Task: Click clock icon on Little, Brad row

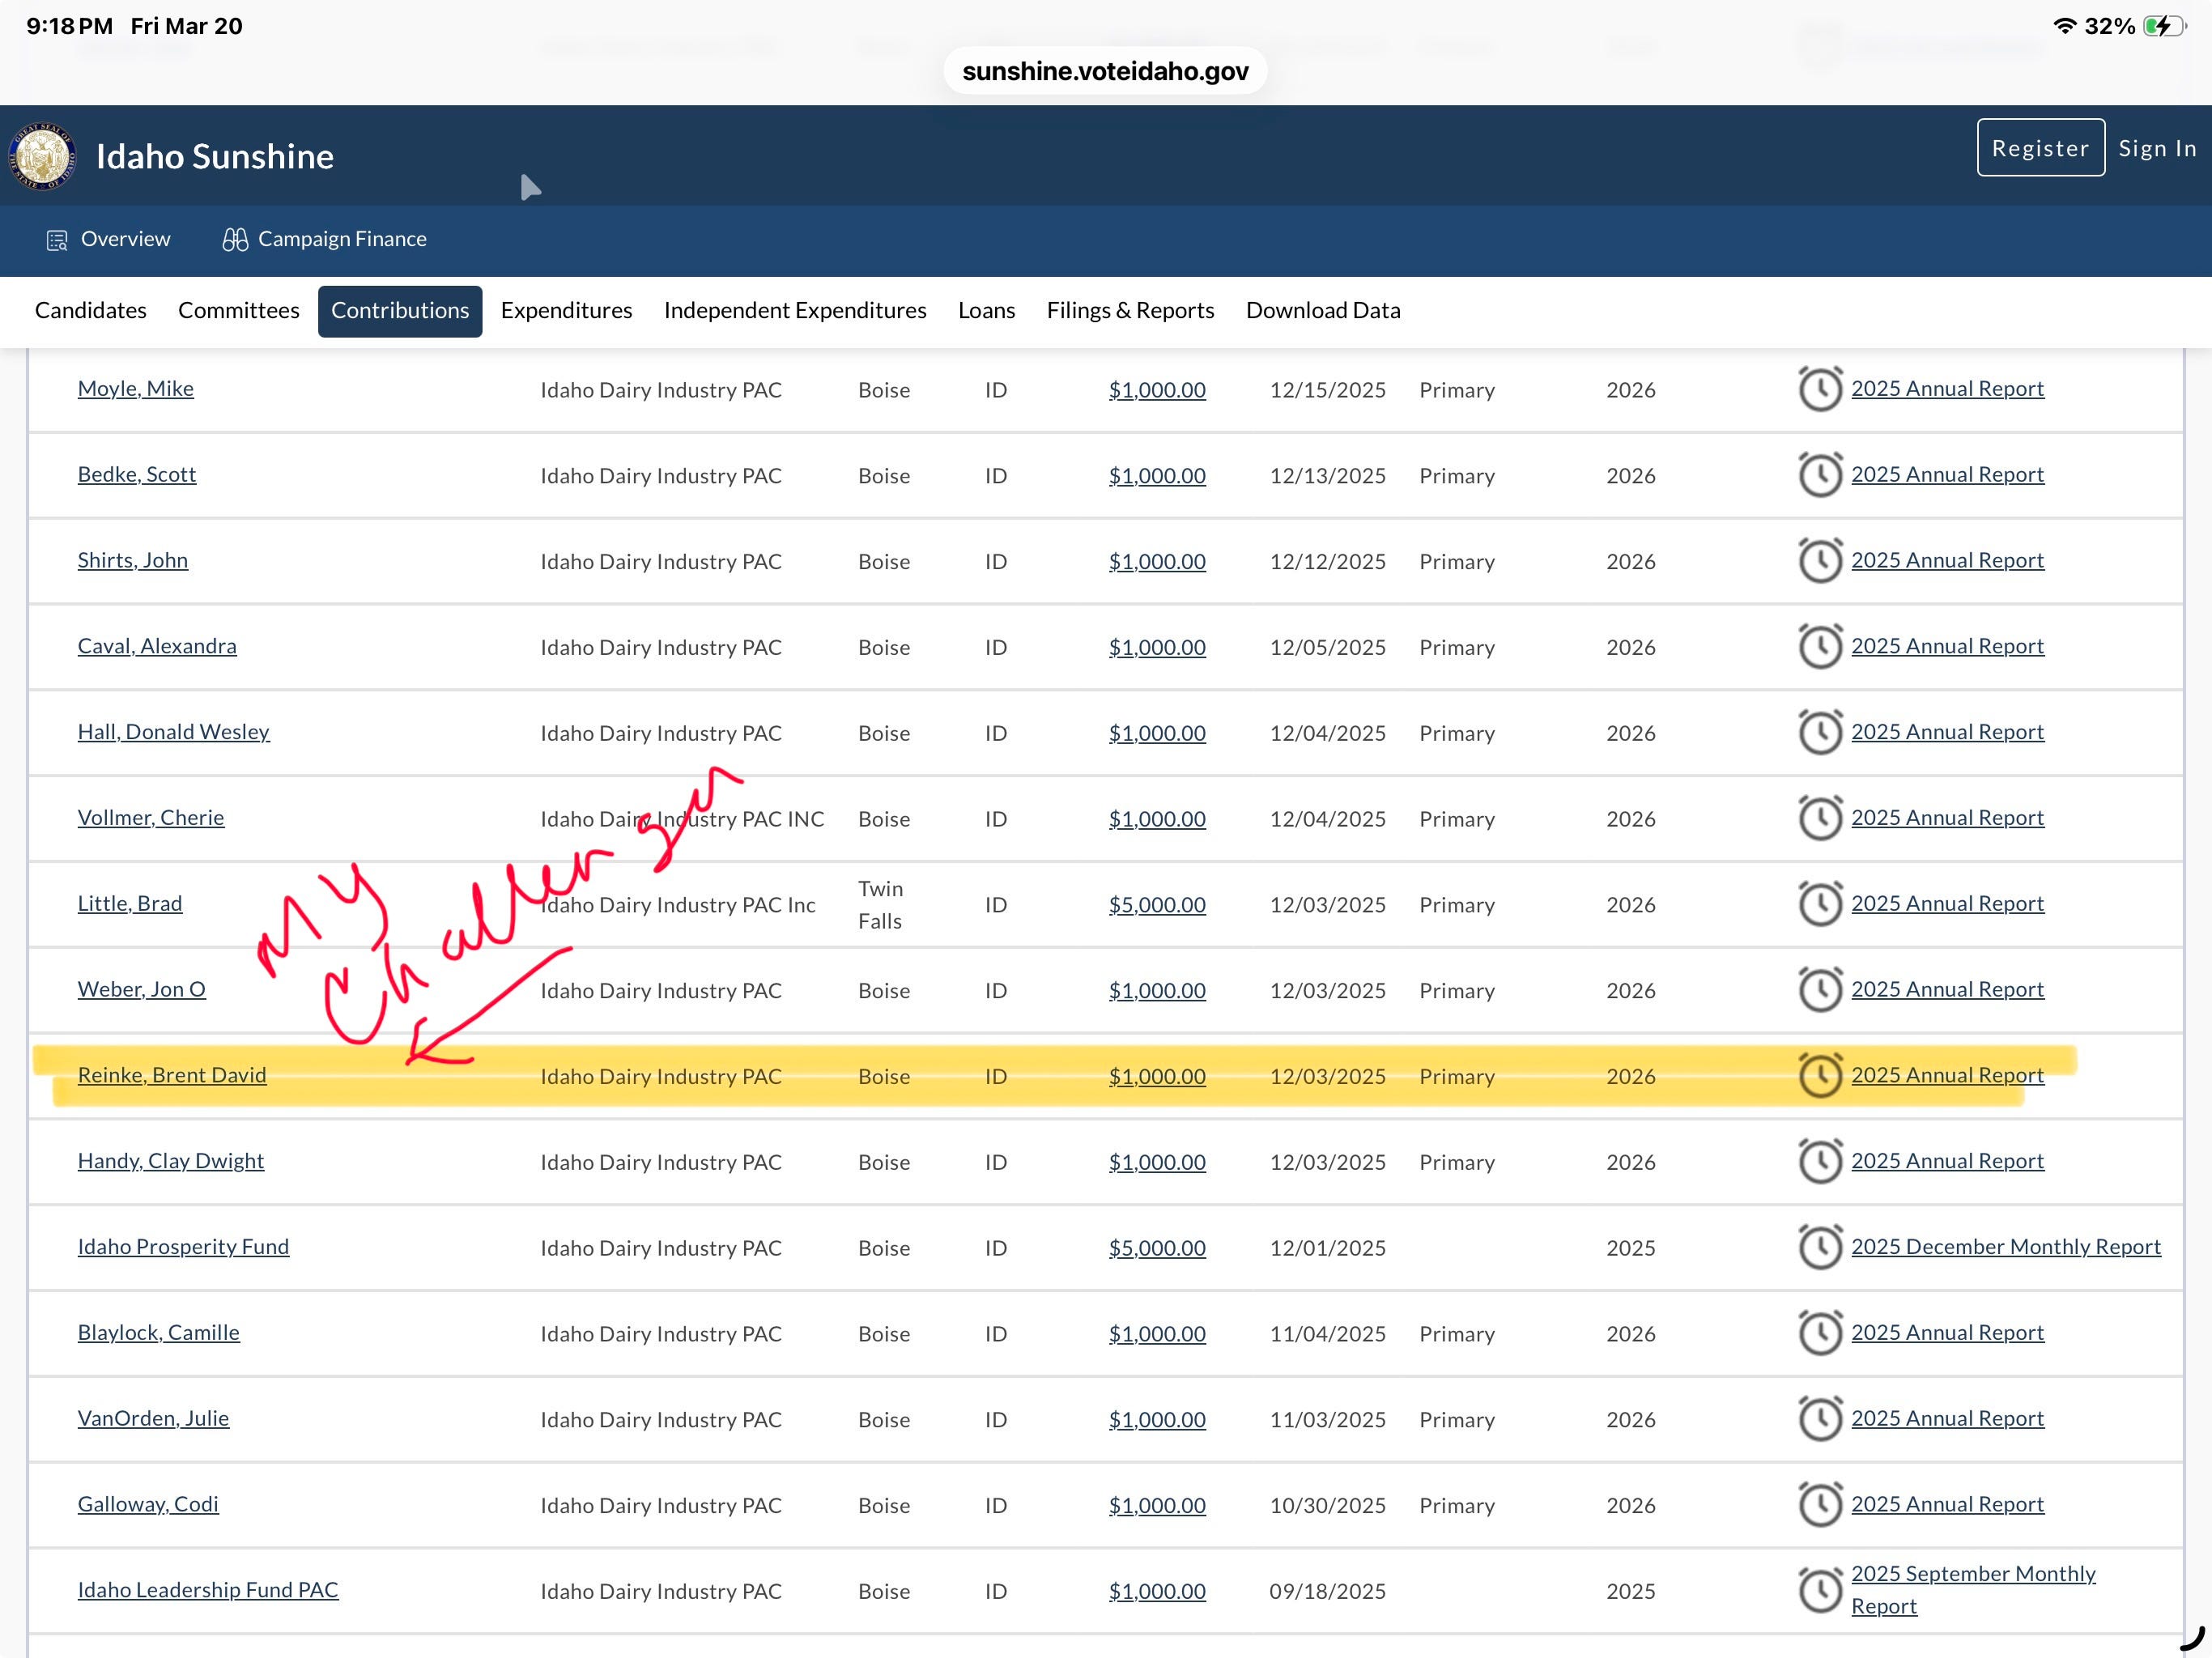Action: 1820,904
